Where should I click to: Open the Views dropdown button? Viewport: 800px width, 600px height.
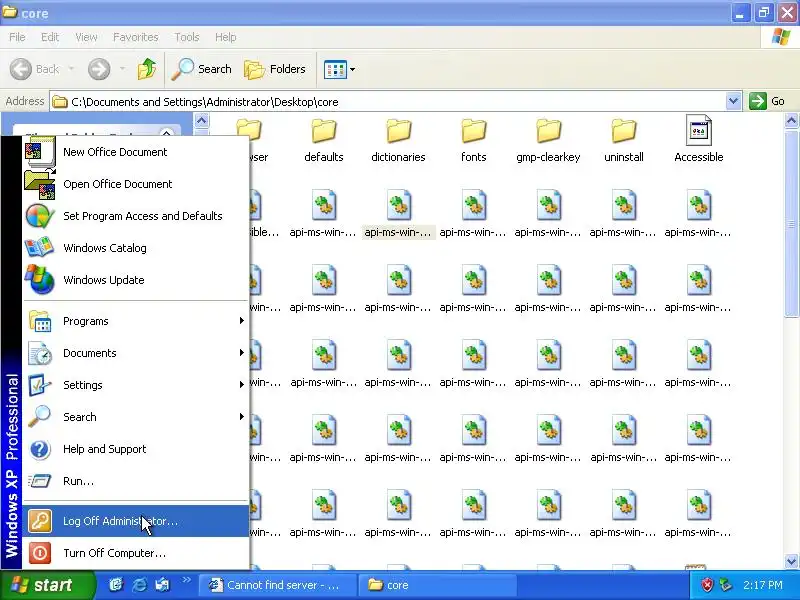click(339, 69)
